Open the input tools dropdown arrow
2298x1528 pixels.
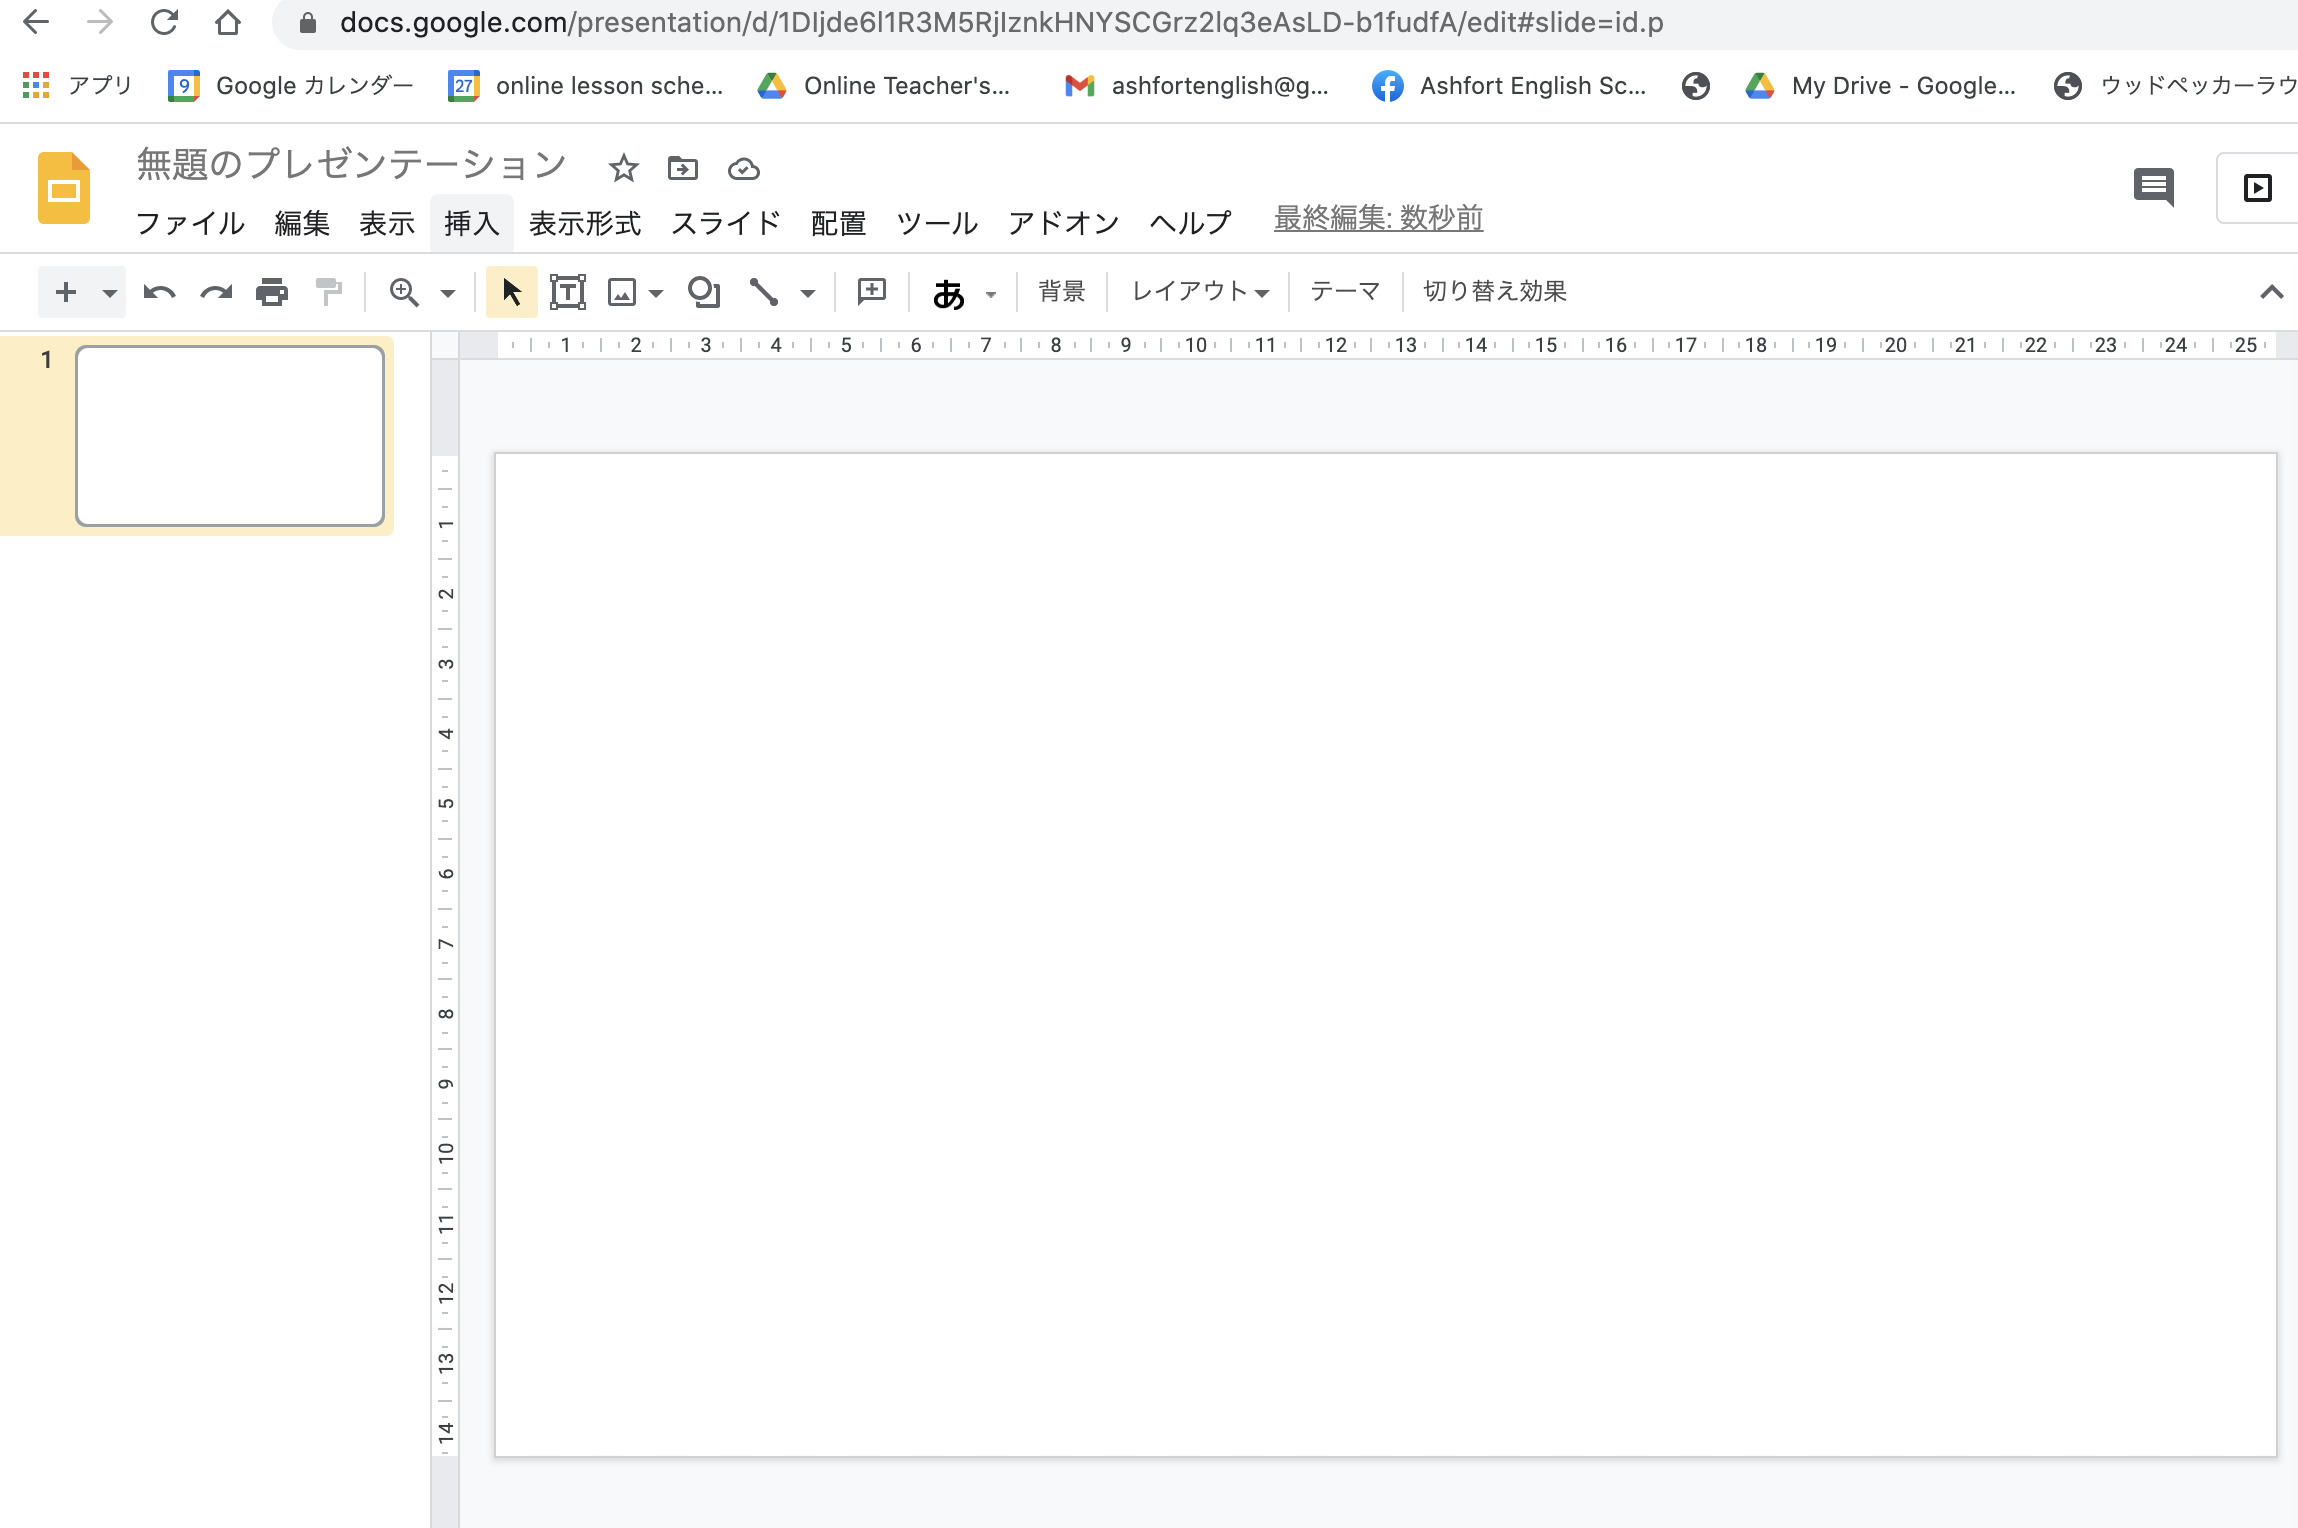[x=991, y=294]
